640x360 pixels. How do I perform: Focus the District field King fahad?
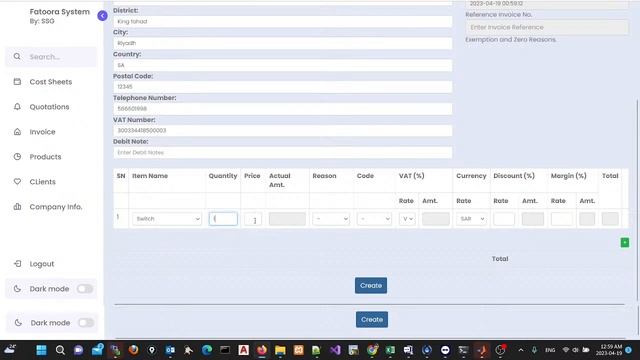(282, 21)
